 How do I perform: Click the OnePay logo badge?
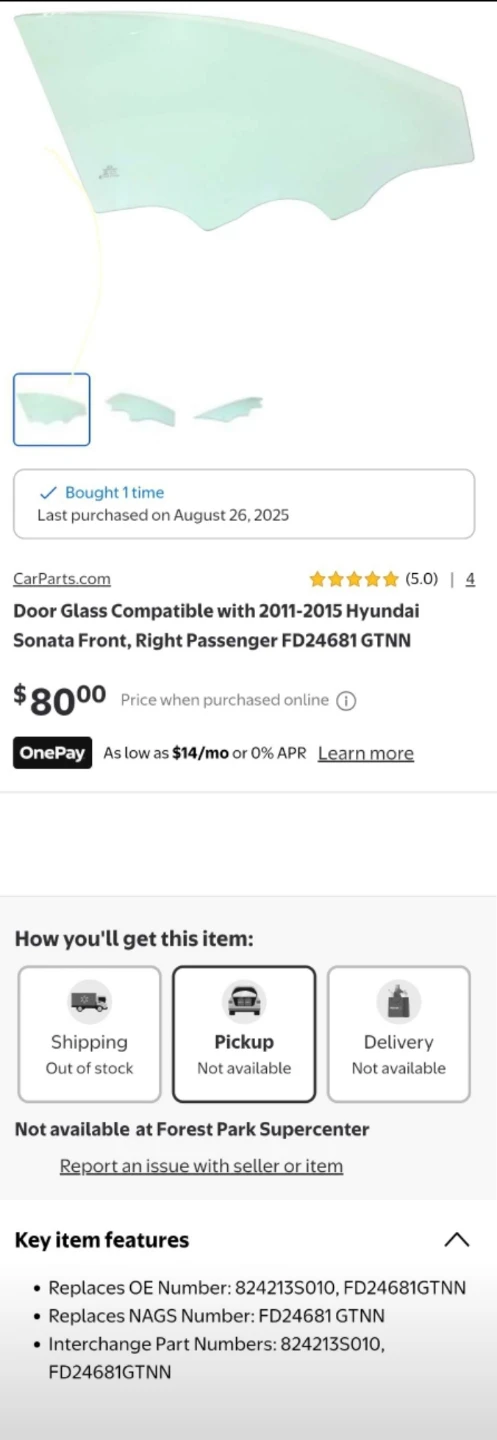(x=52, y=753)
